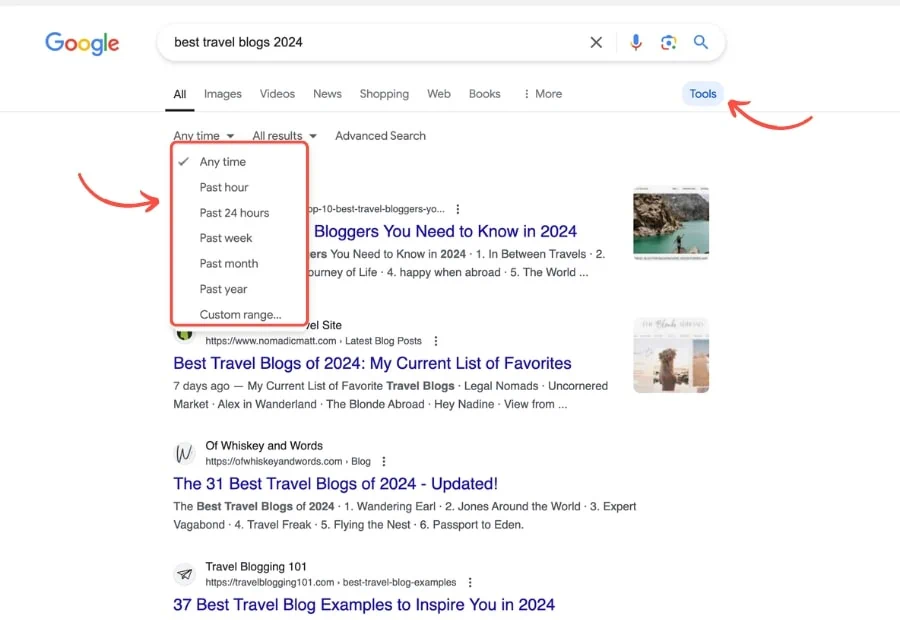
Task: Click the Of Whiskey and Words site name
Action: (264, 445)
